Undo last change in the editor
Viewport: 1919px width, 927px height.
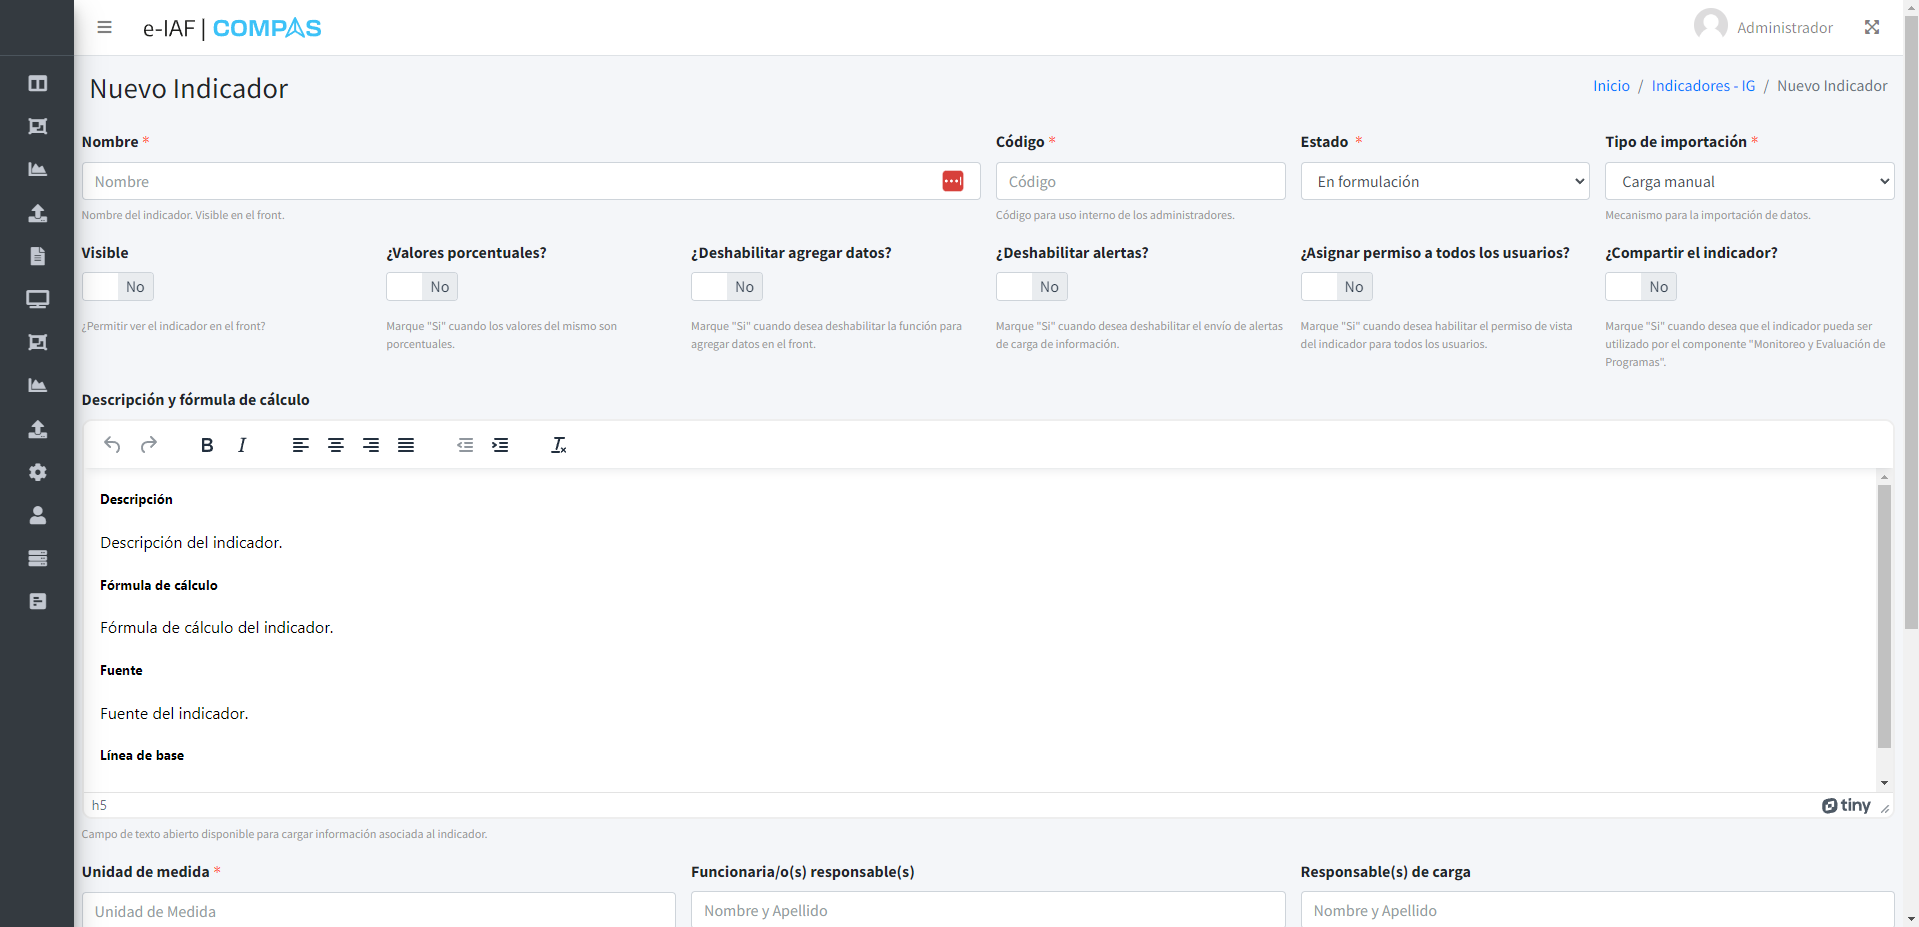pyautogui.click(x=112, y=445)
